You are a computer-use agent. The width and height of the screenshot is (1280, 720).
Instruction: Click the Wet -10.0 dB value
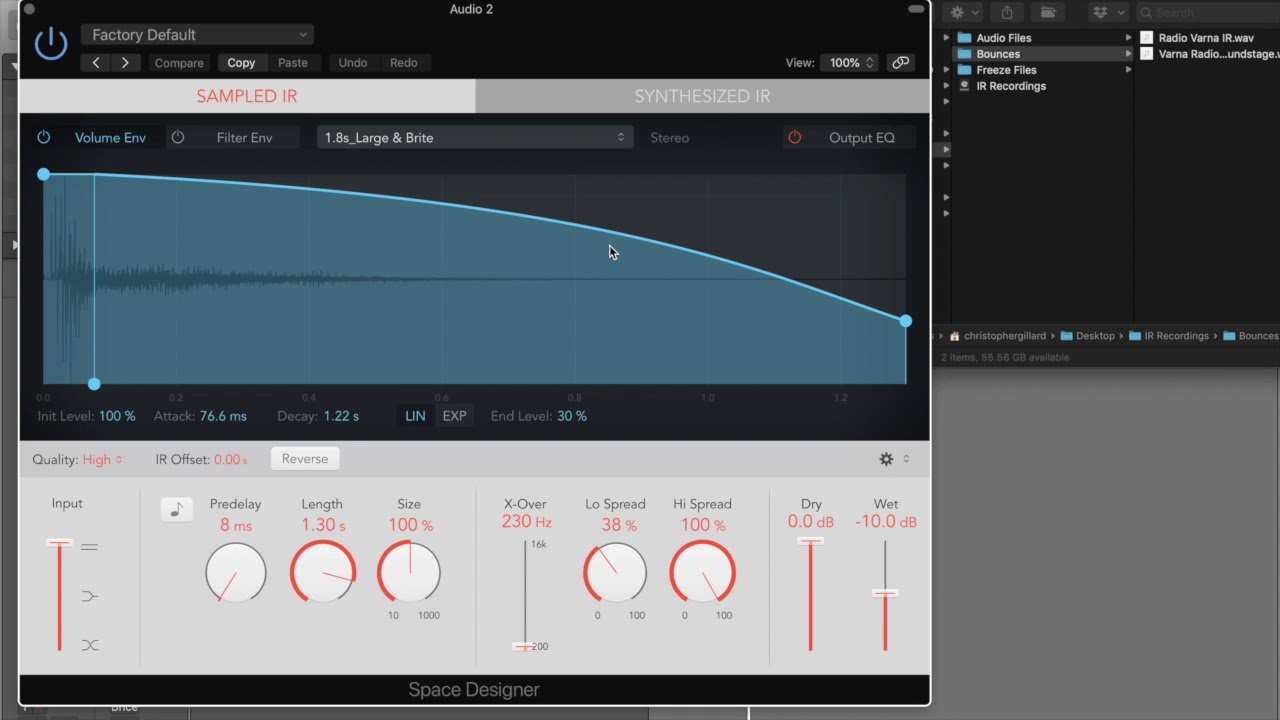886,522
